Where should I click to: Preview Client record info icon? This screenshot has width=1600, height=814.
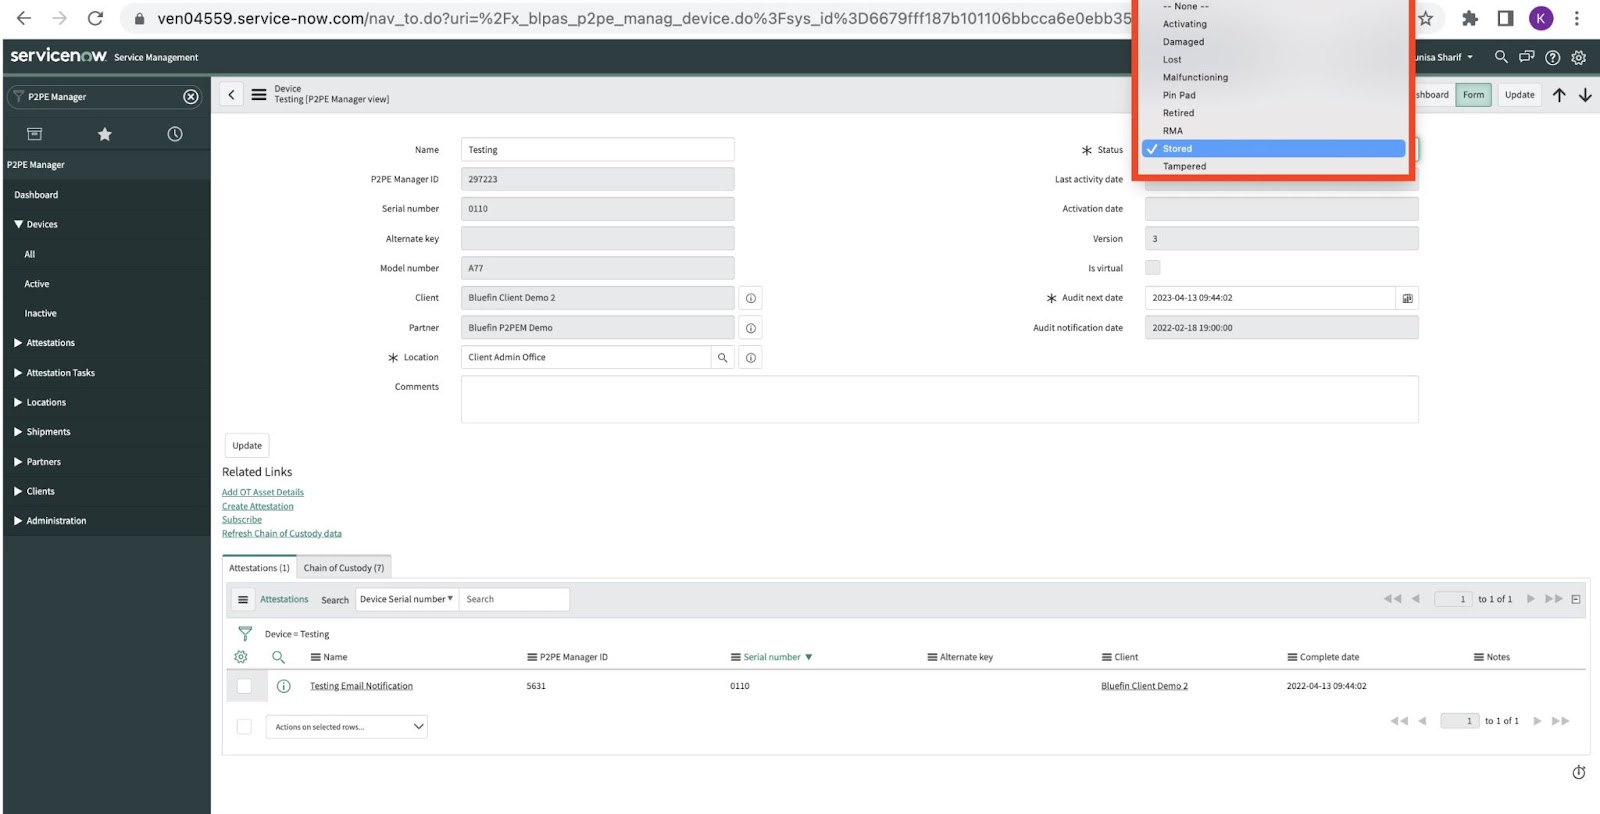click(751, 298)
